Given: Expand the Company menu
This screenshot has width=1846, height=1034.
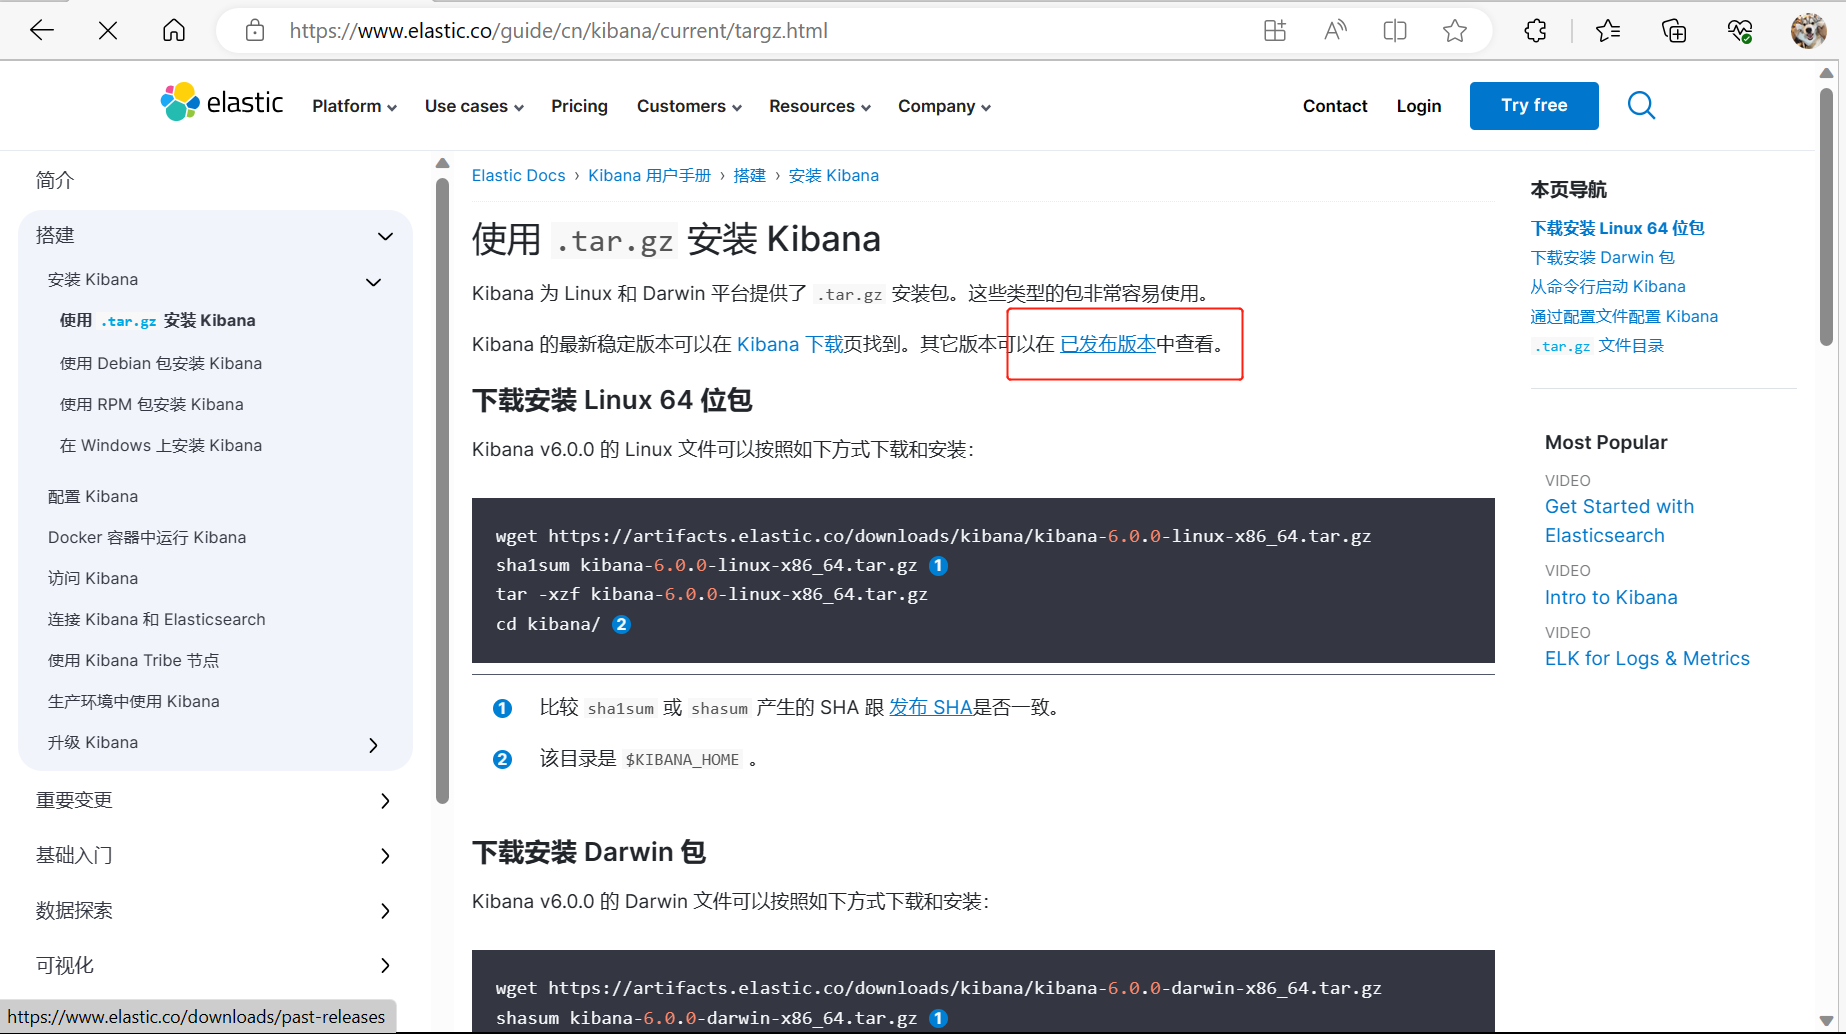Looking at the screenshot, I should click(x=944, y=106).
